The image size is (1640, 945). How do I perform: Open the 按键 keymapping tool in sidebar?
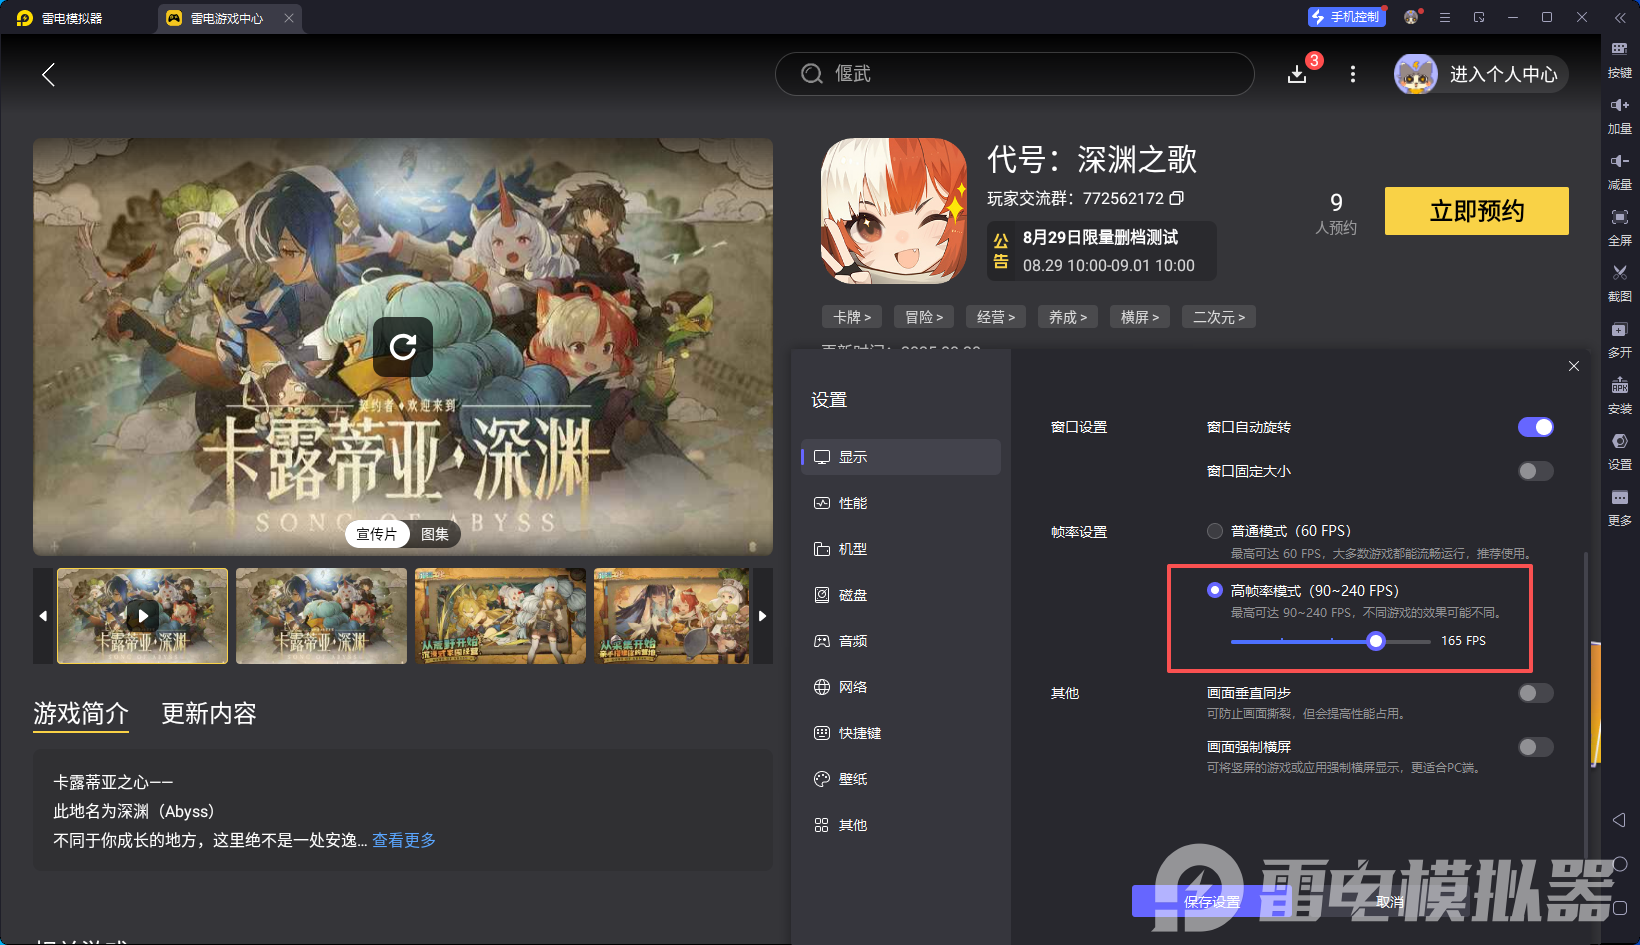(1620, 58)
